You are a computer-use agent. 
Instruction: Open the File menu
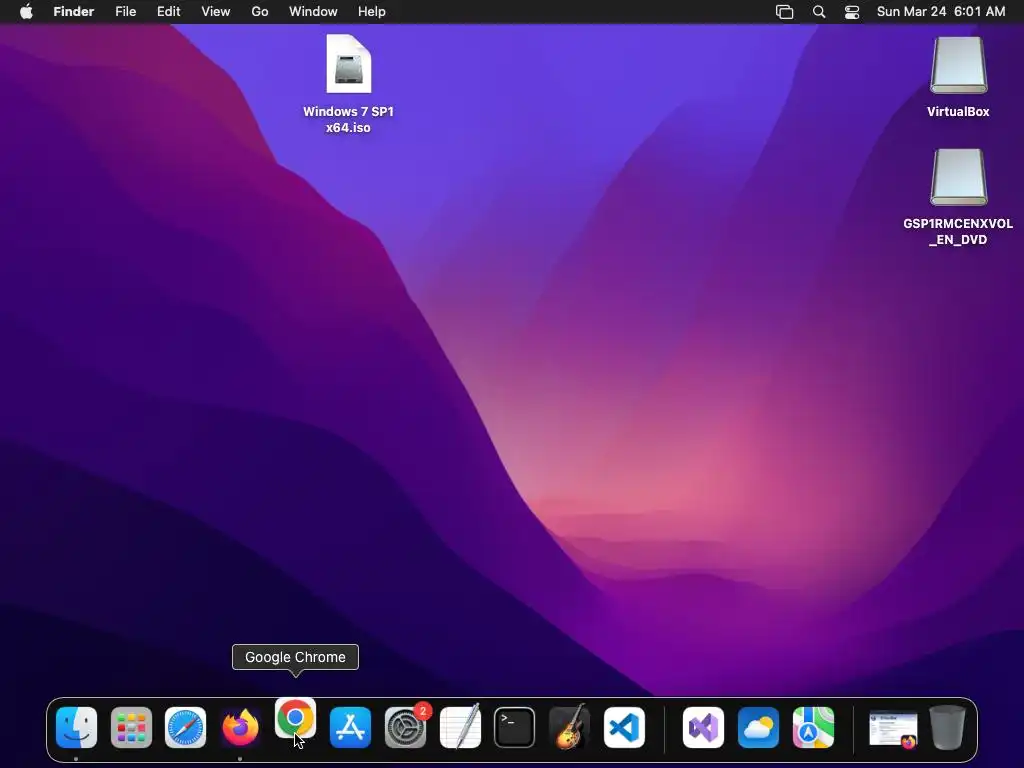[125, 12]
